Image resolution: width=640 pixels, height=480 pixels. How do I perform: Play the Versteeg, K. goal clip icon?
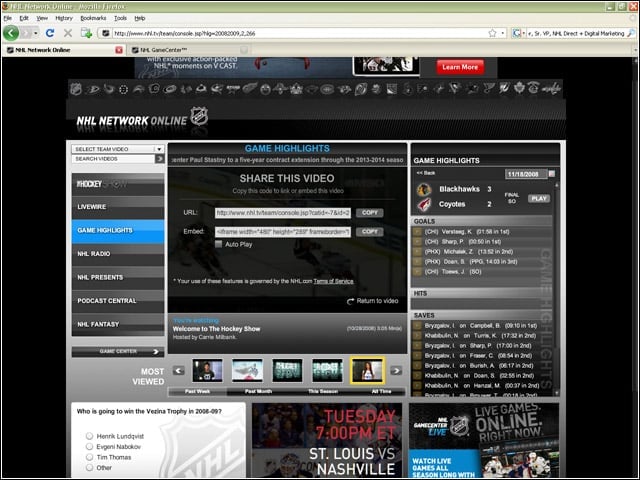[417, 232]
